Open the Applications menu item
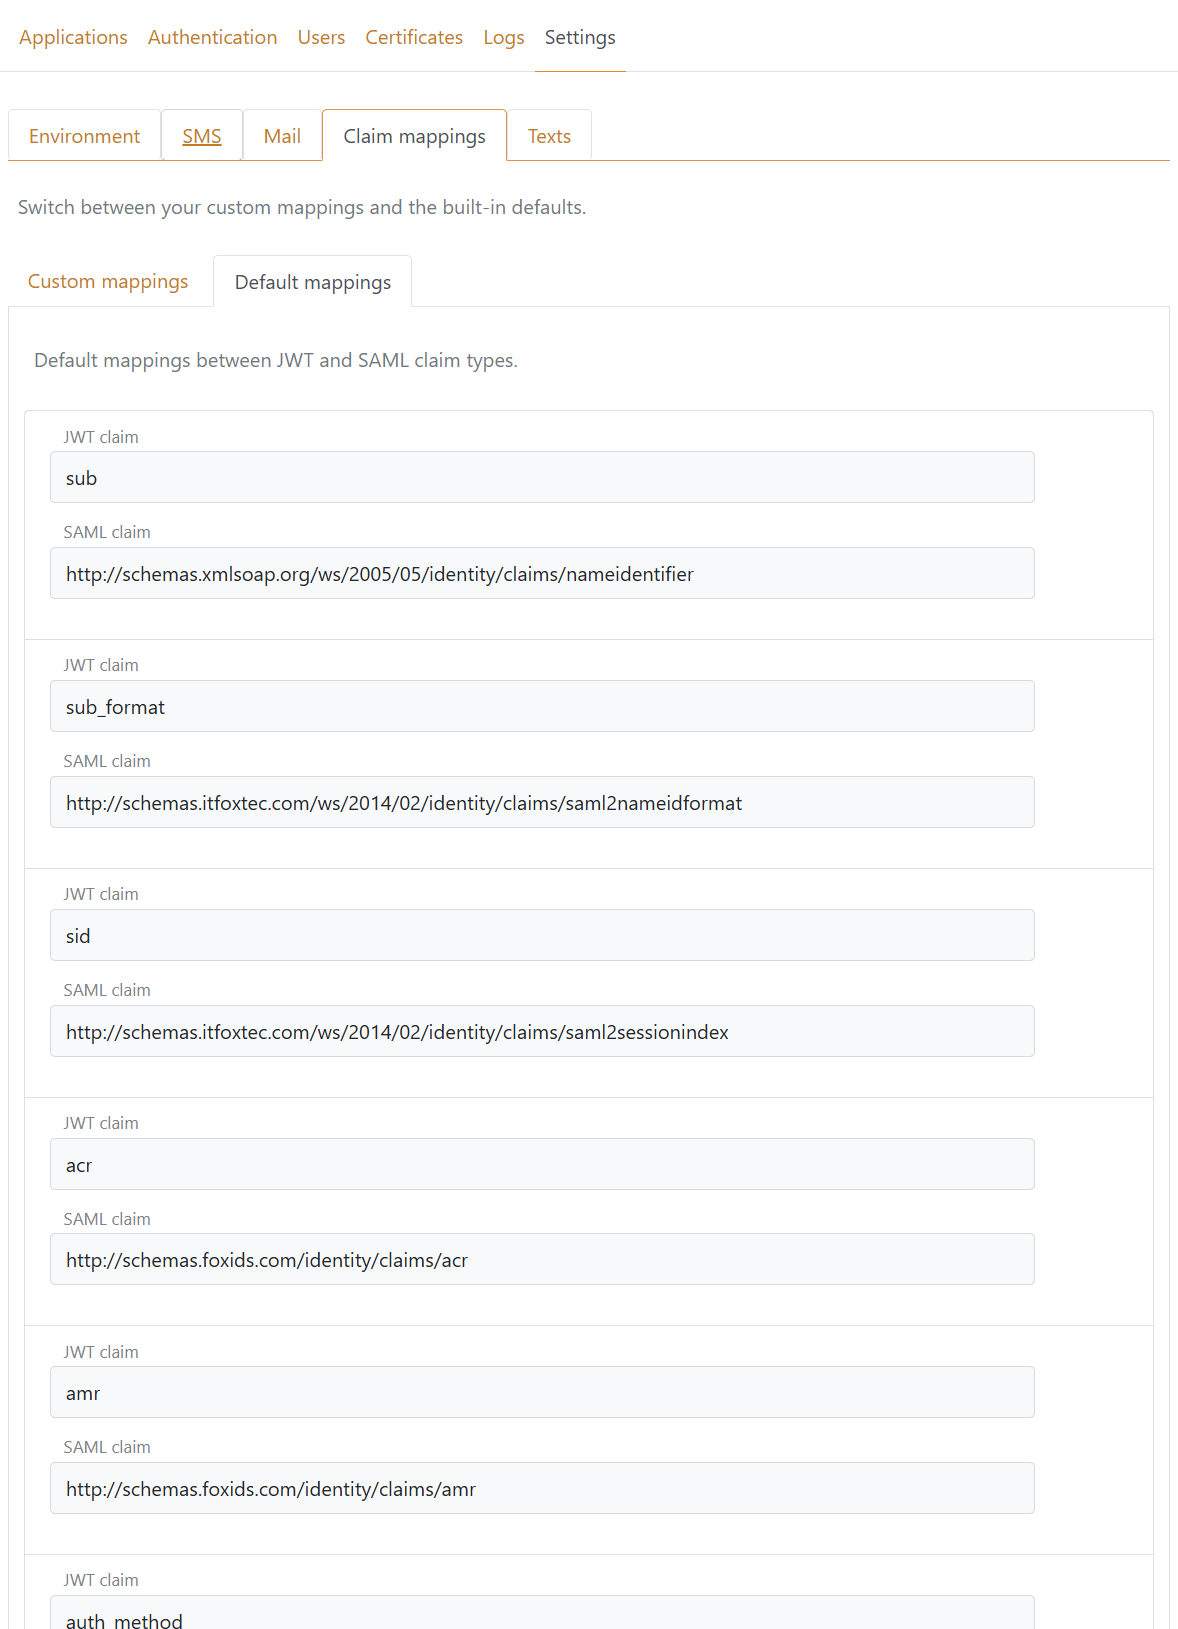 73,37
